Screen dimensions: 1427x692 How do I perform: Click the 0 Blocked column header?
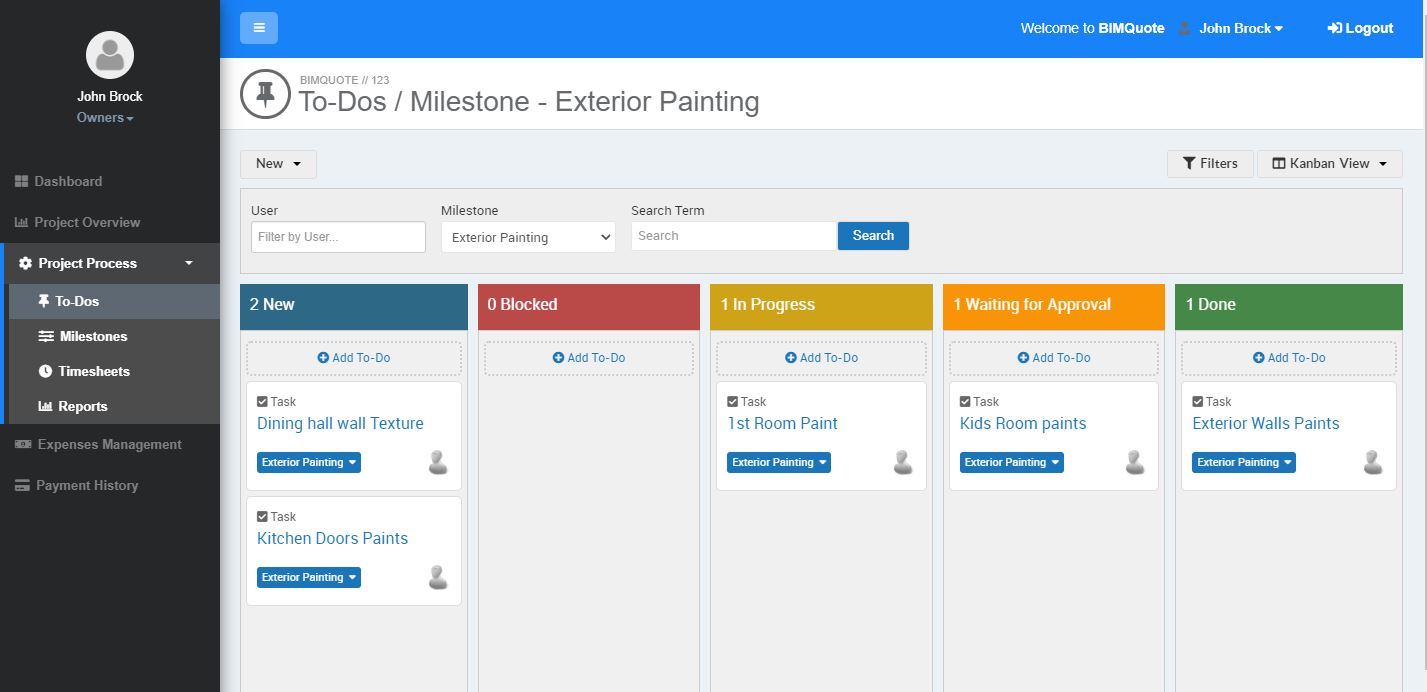point(589,305)
